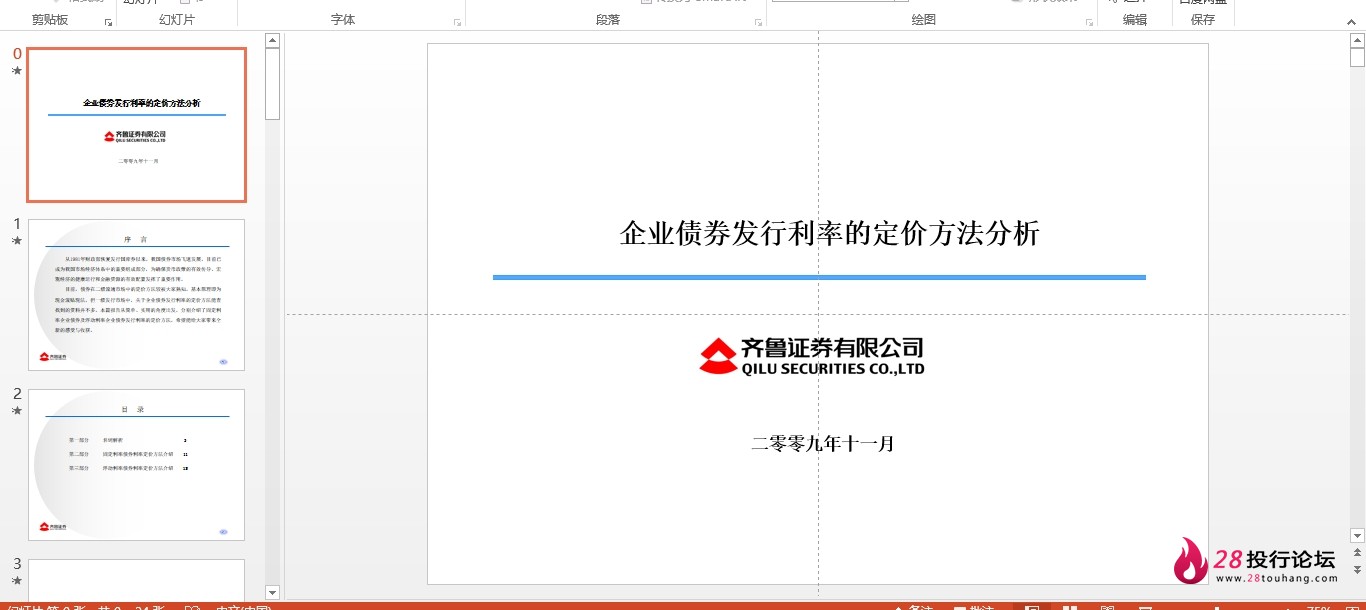Open the 段落 group dialog launcher
Screen dimensions: 1366x610
[758, 21]
